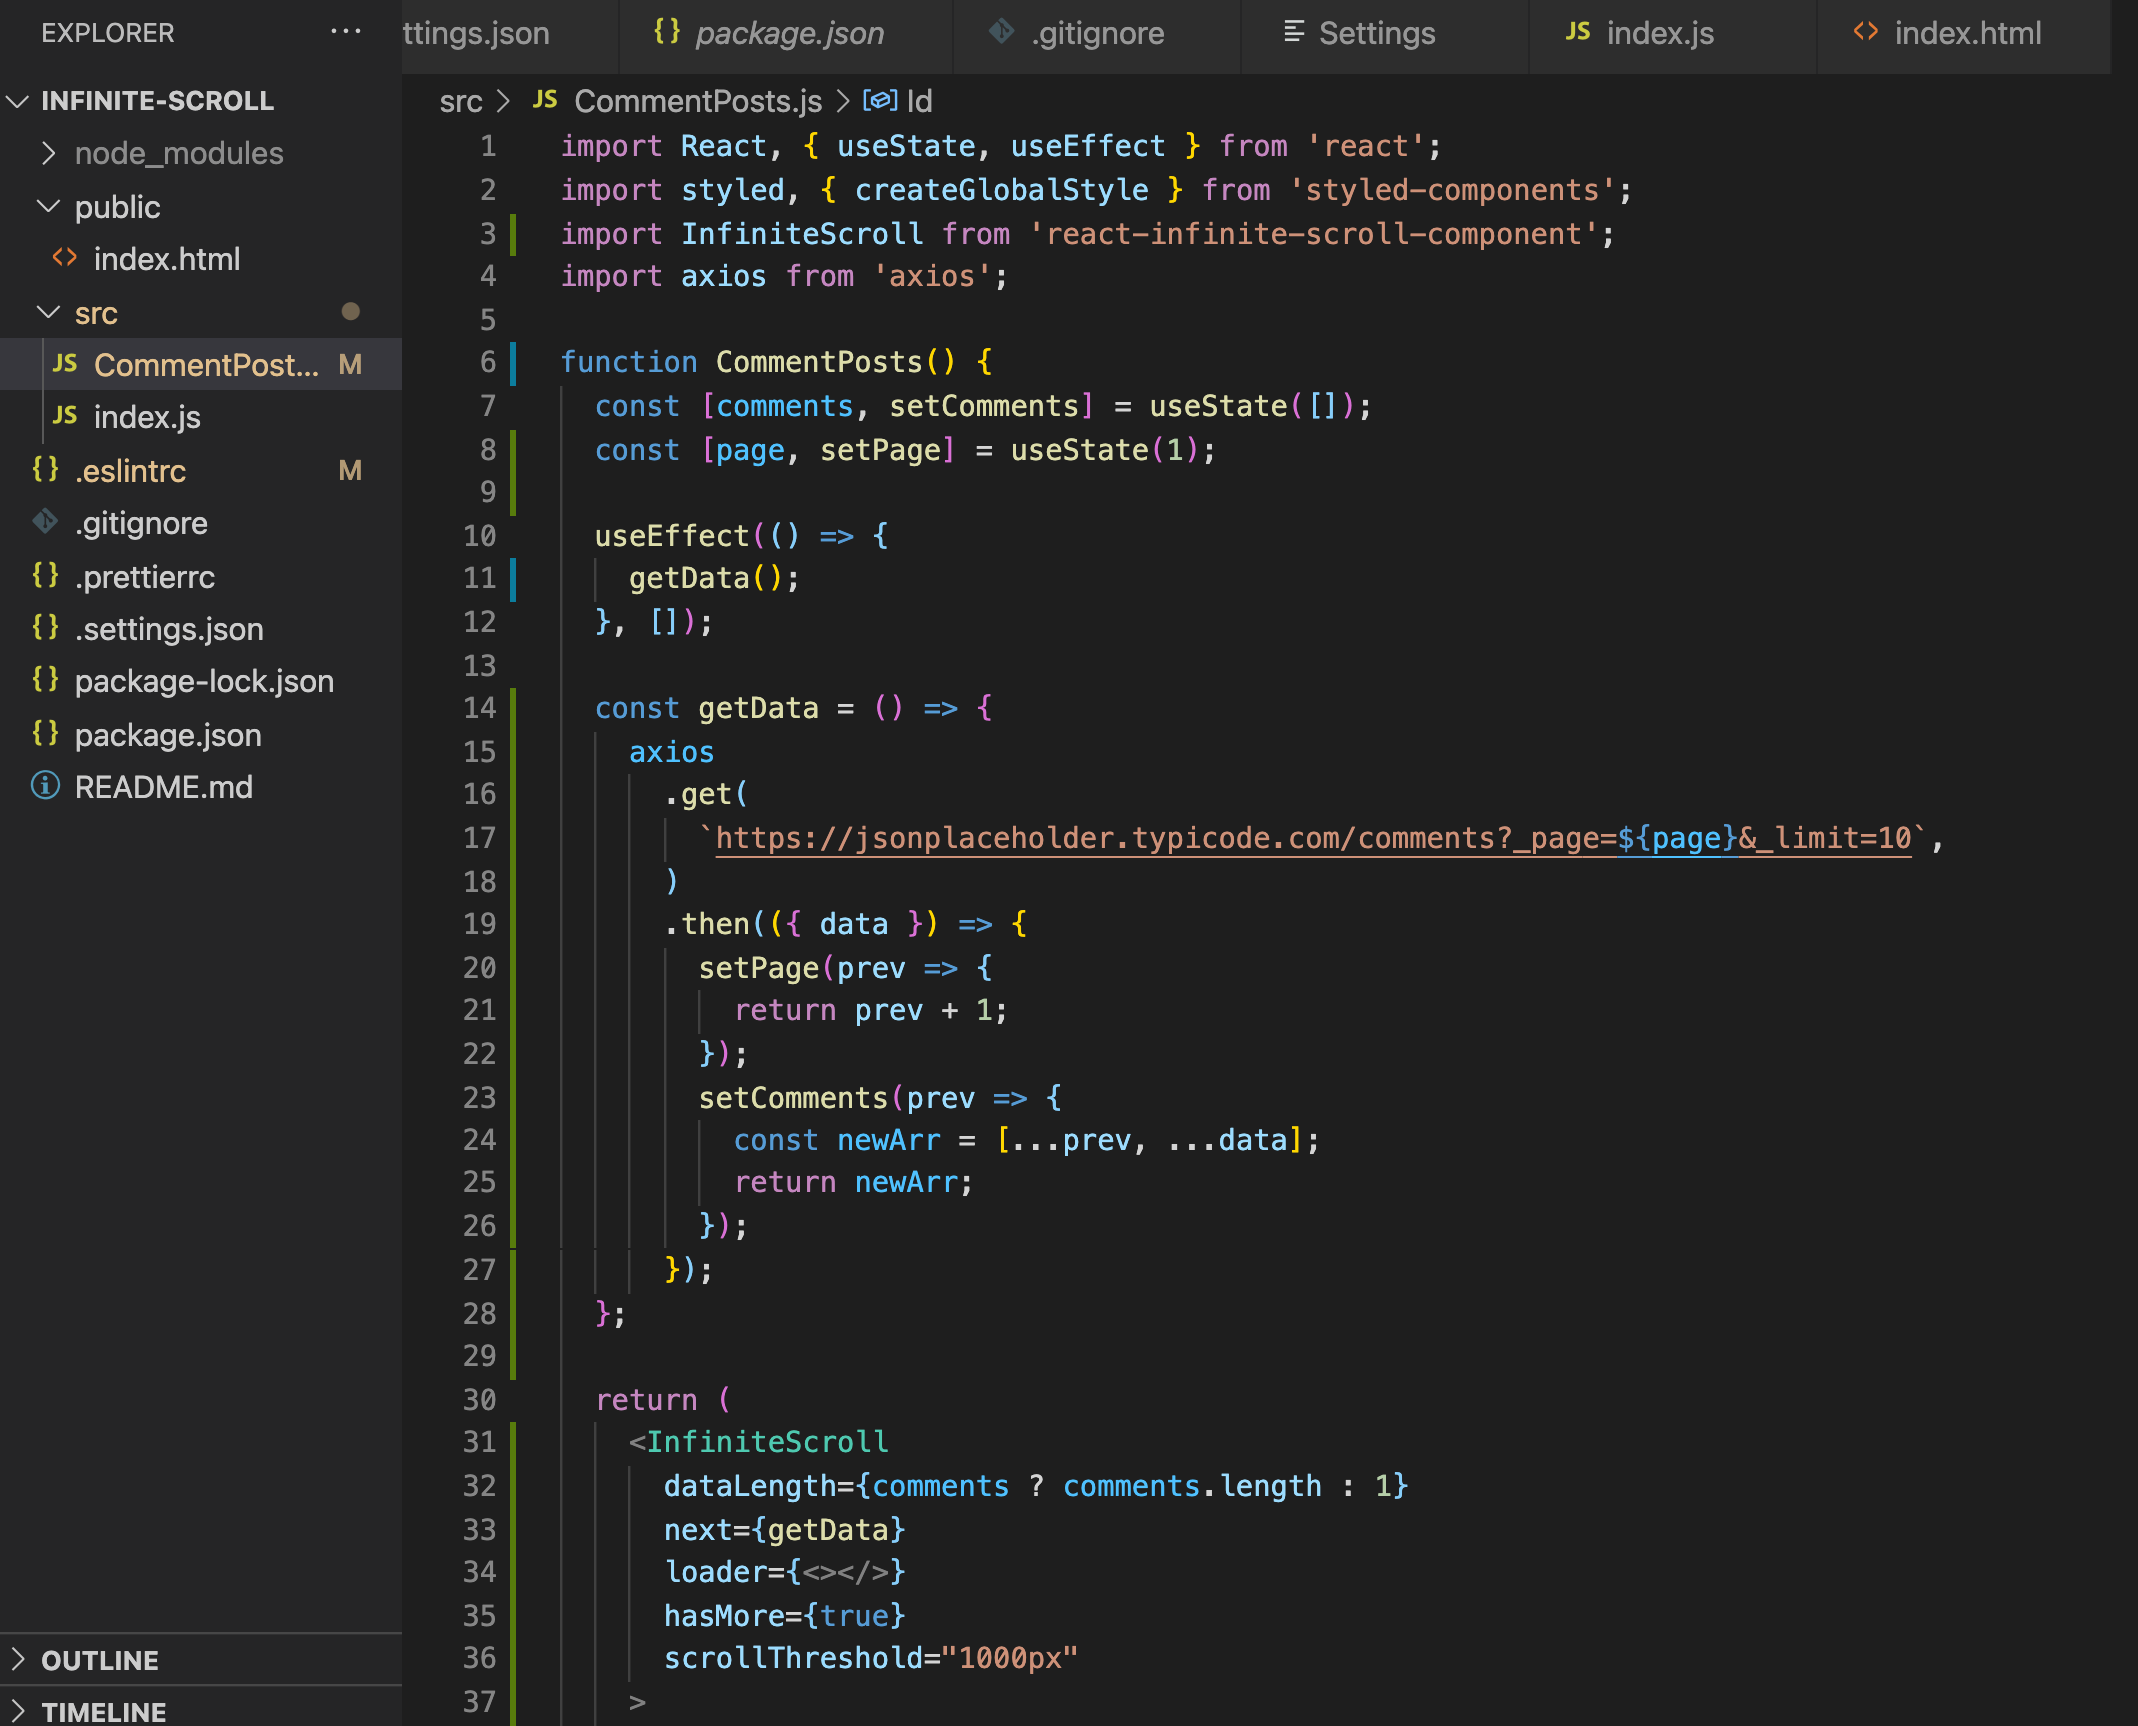
Task: Switch to the Settings tab
Action: (1377, 33)
